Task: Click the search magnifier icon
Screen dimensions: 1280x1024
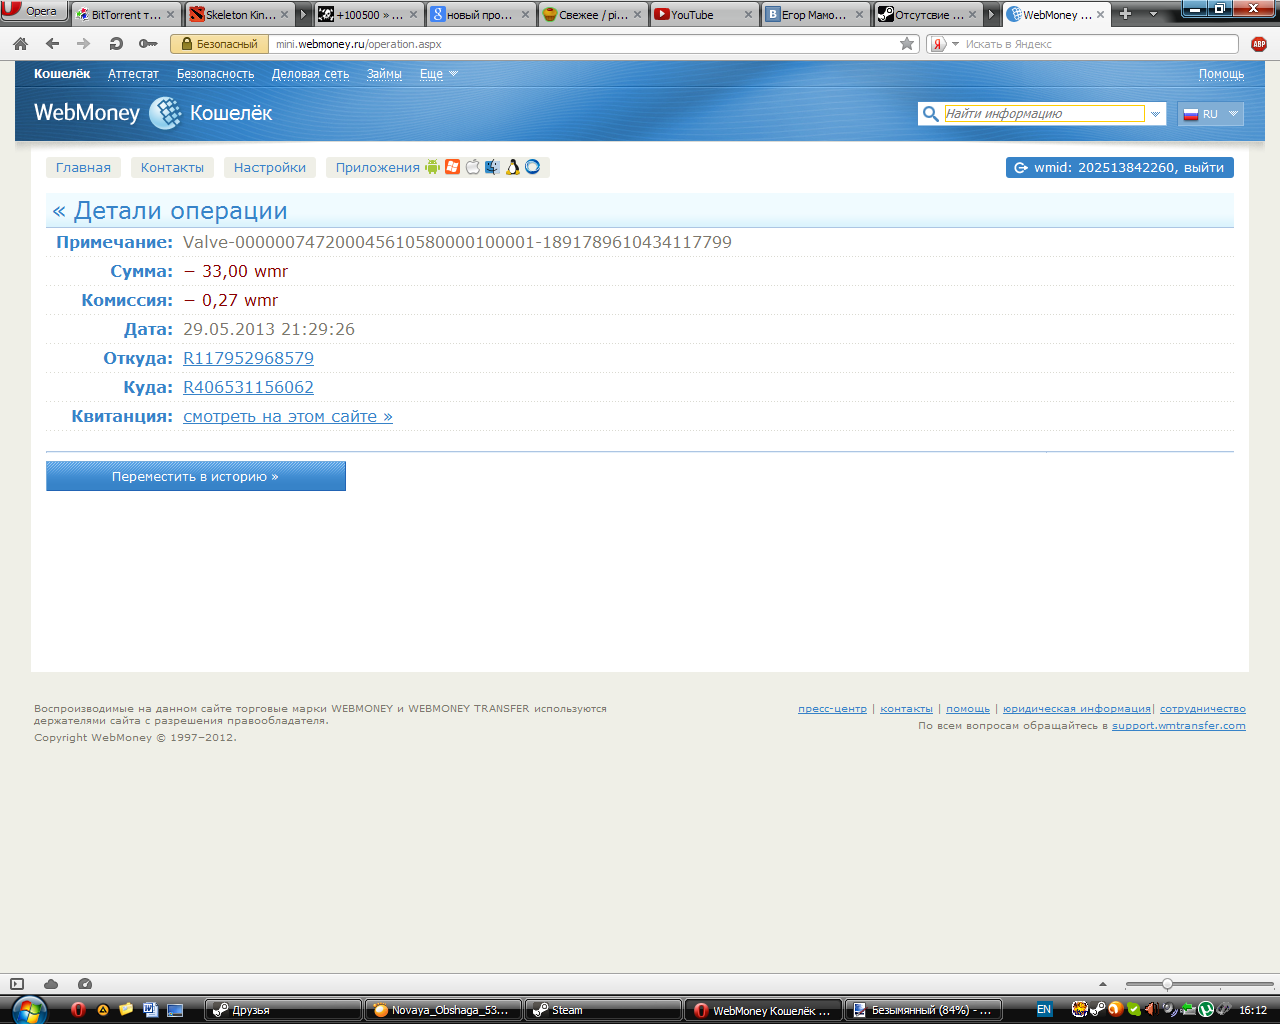Action: pos(930,114)
